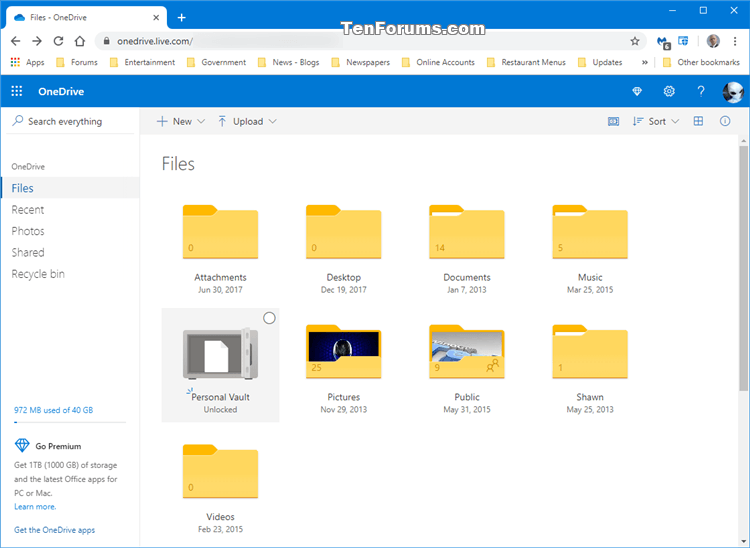Screen dimensions: 750x548
Task: Open the Forums bookmark folder
Action: point(77,62)
